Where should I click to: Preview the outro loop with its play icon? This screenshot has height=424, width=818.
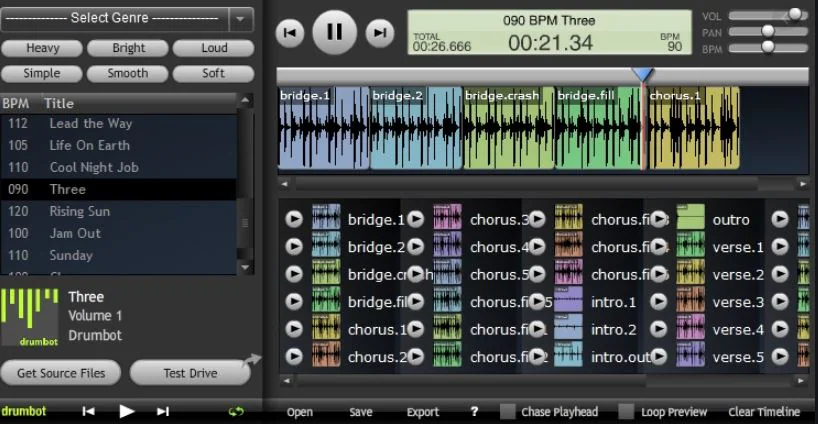[x=659, y=219]
